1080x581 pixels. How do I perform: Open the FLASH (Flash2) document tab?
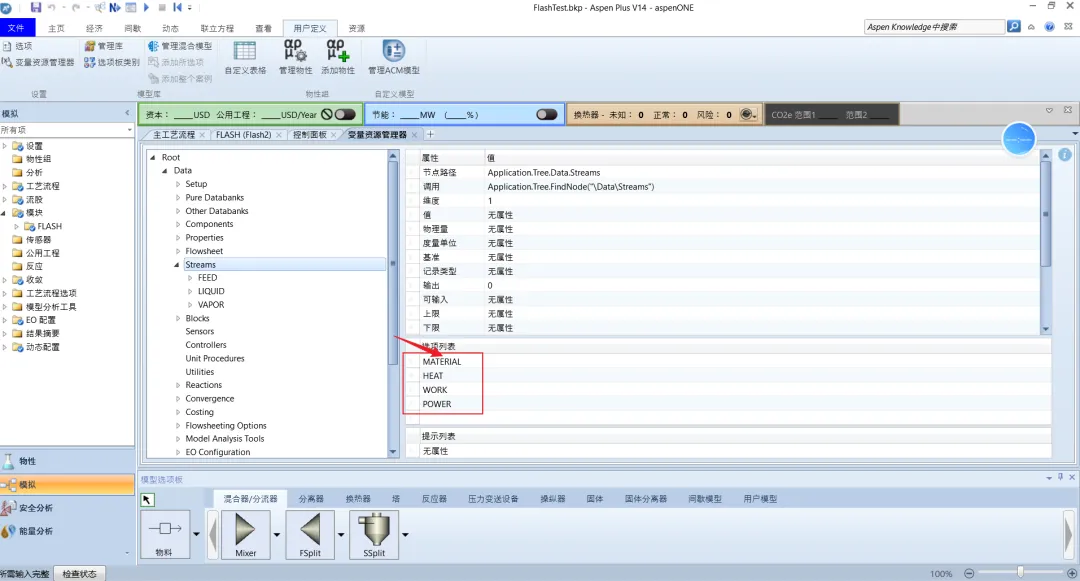tap(244, 135)
